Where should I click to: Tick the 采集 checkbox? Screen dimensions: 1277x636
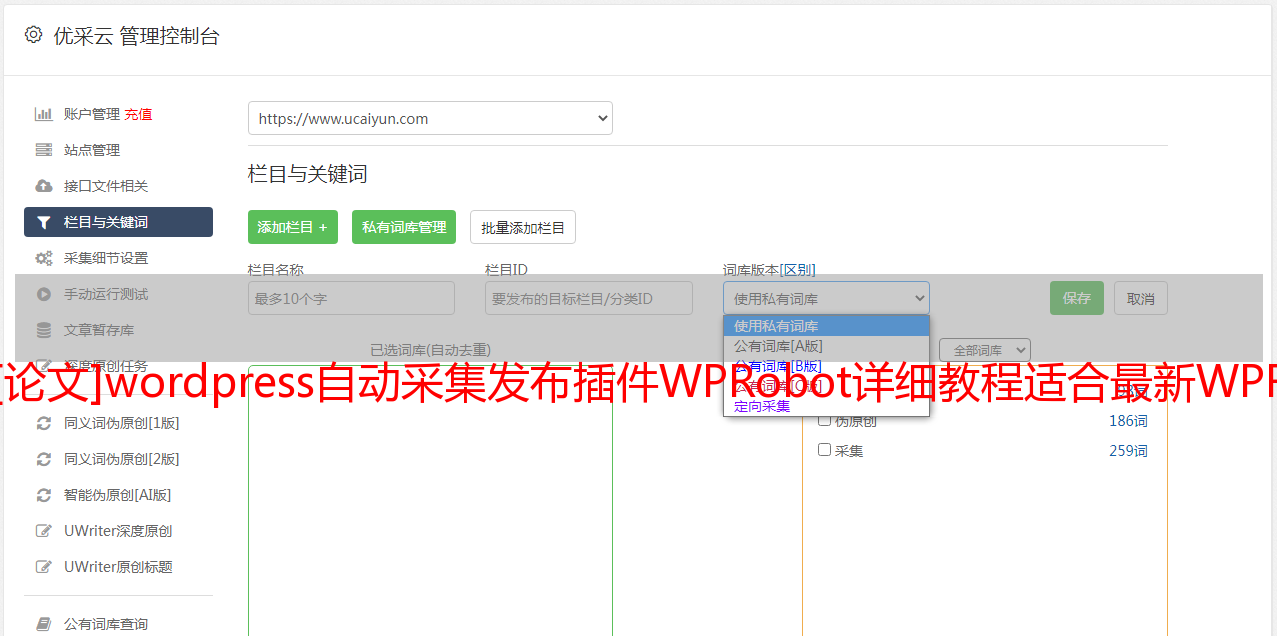(825, 450)
